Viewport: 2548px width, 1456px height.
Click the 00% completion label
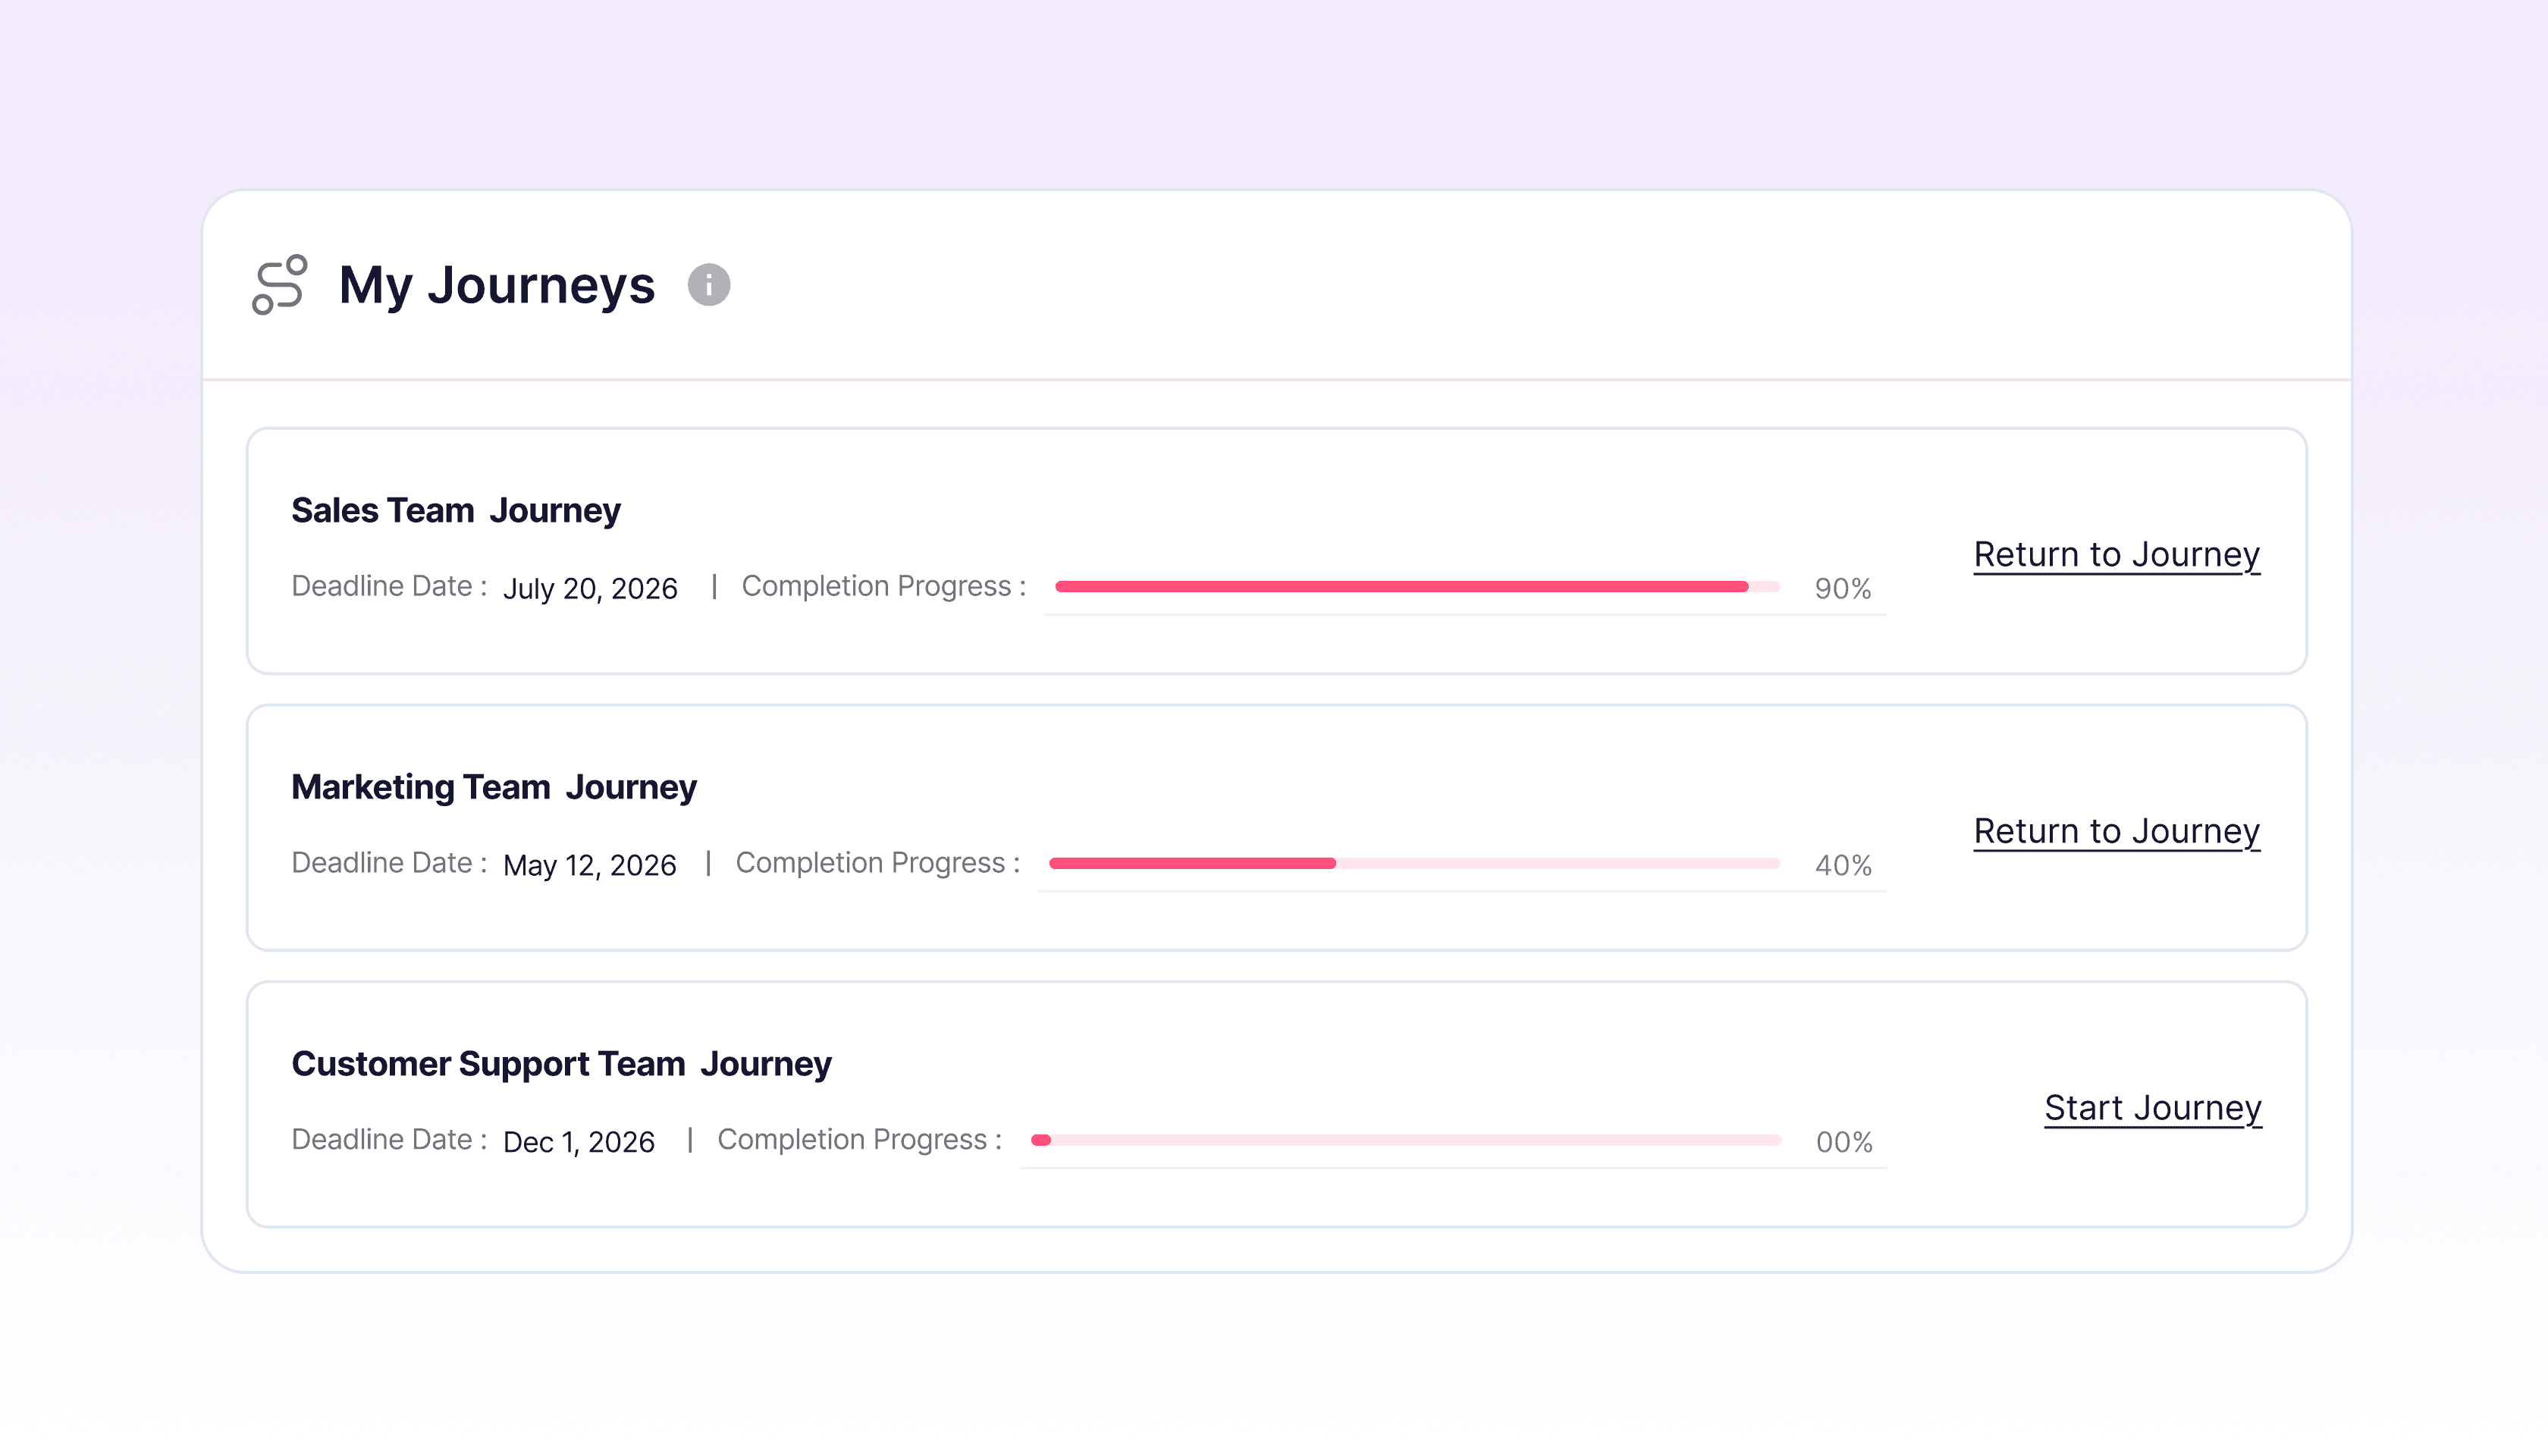click(1843, 1141)
